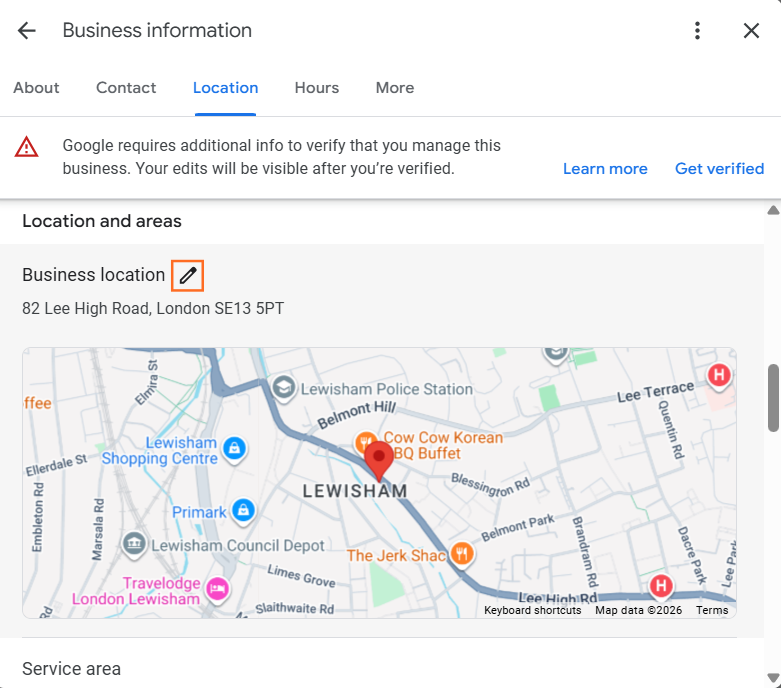Click the Ellerdale St label

click(56, 465)
